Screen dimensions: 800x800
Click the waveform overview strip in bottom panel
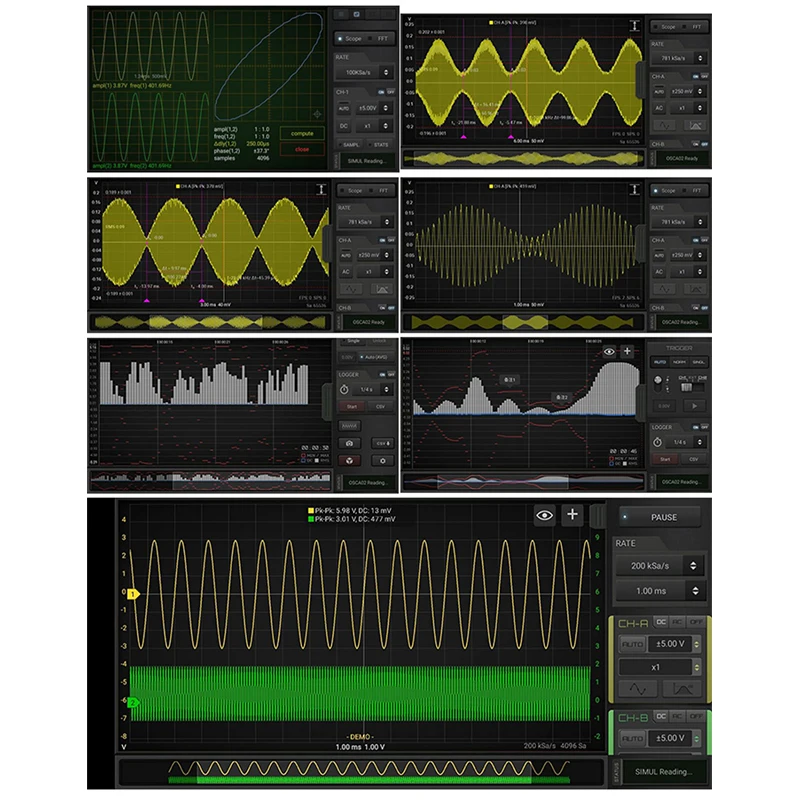pos(361,771)
